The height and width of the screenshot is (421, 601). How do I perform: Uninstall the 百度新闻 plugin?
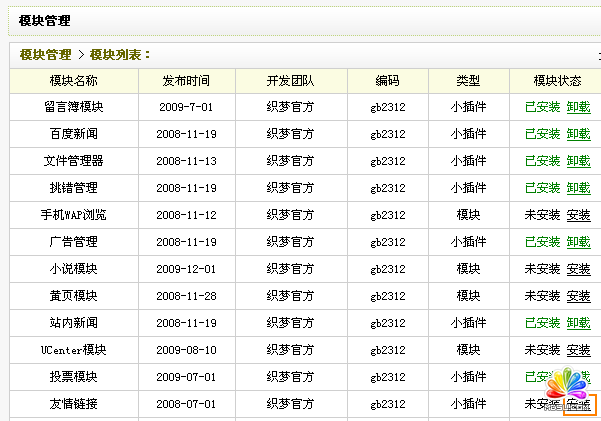pos(578,134)
